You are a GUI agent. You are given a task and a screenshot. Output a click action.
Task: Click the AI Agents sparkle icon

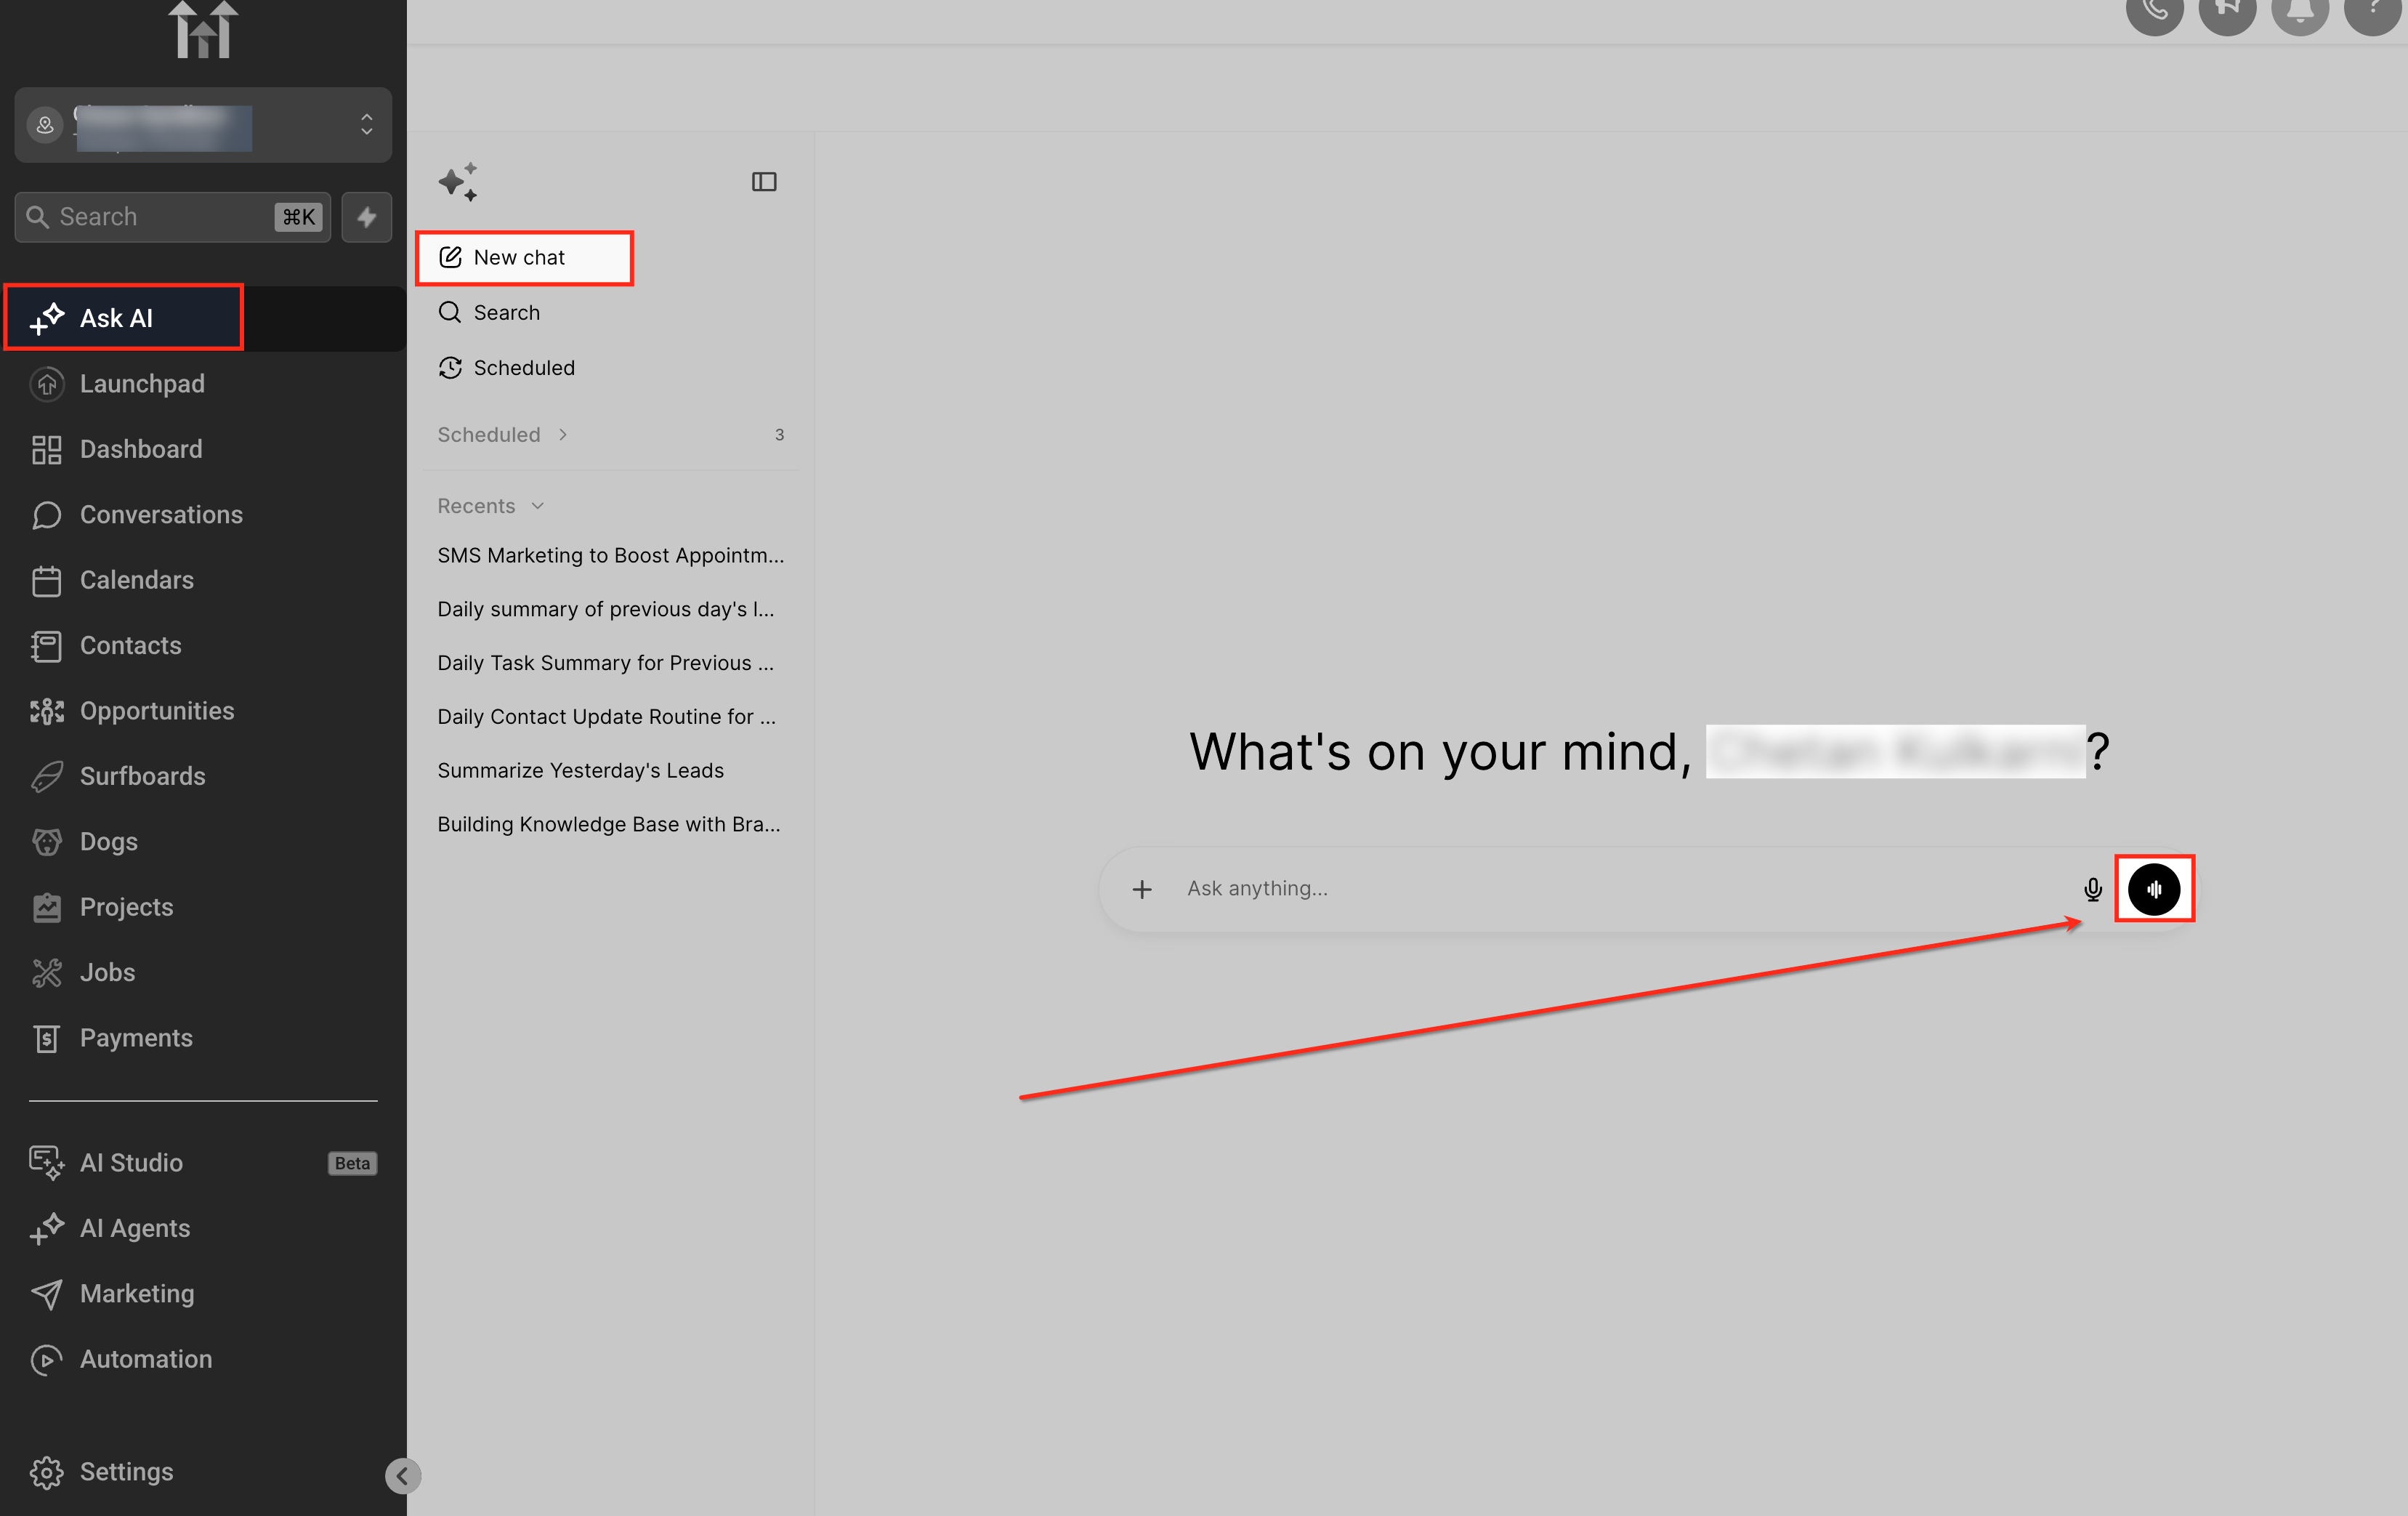coord(46,1228)
